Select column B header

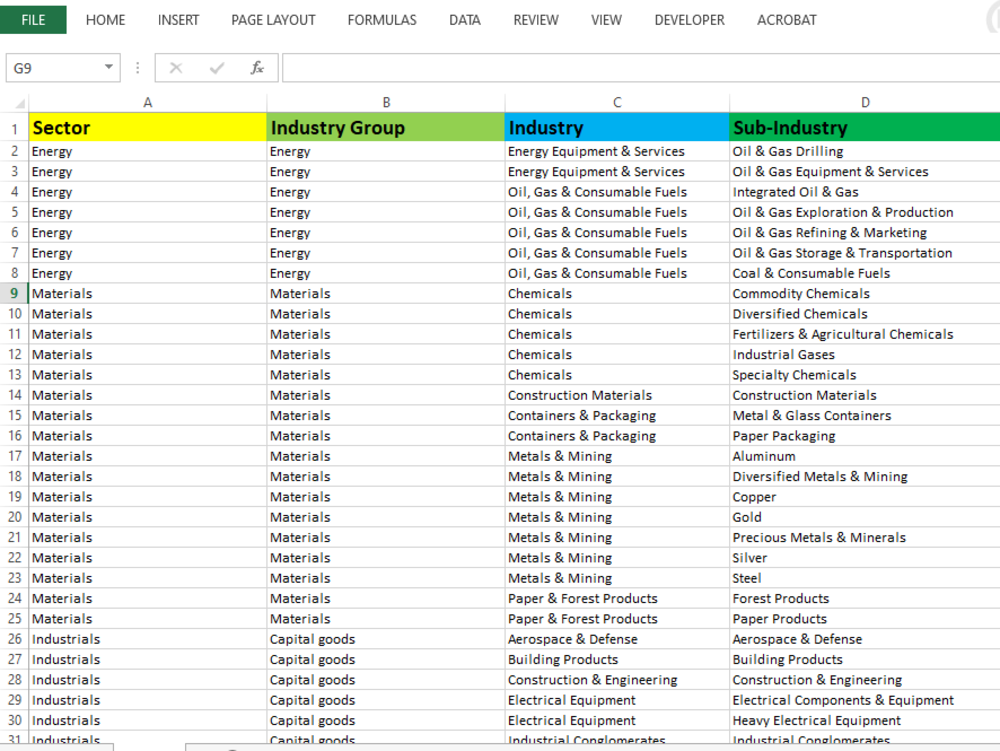(x=386, y=102)
